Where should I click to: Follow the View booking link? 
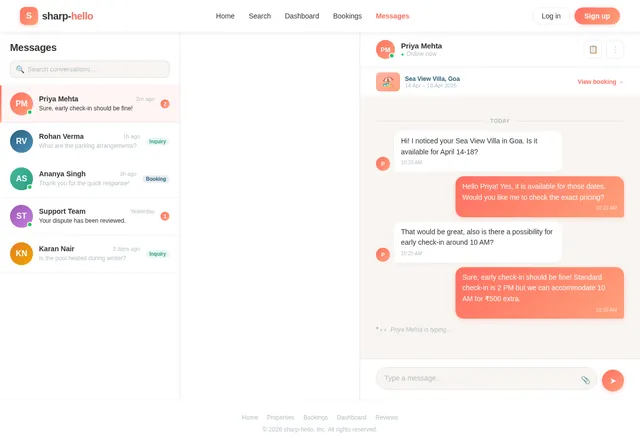[x=599, y=82]
